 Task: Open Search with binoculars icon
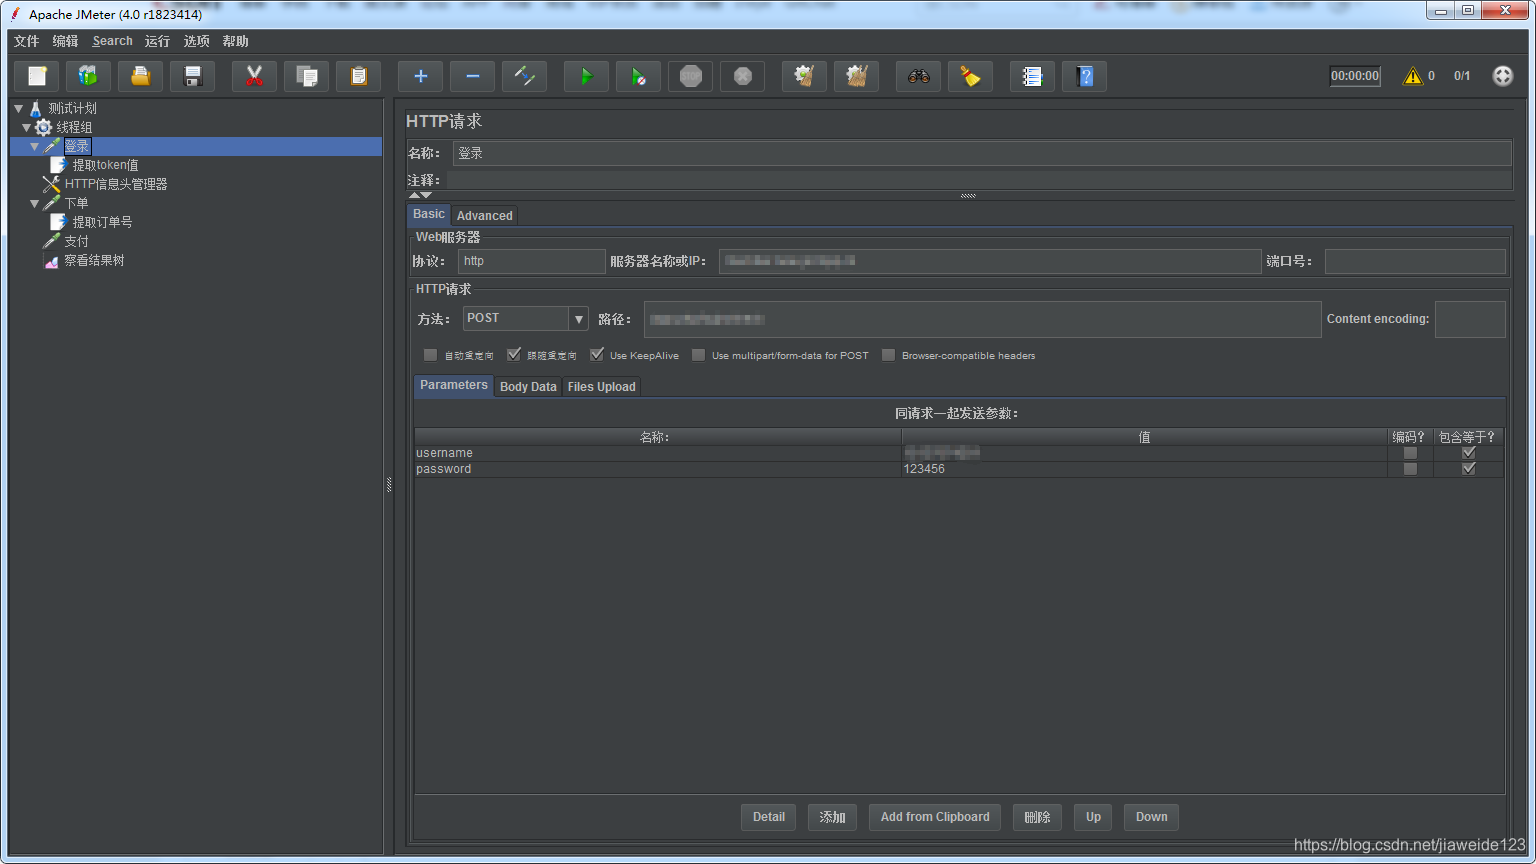[x=919, y=76]
